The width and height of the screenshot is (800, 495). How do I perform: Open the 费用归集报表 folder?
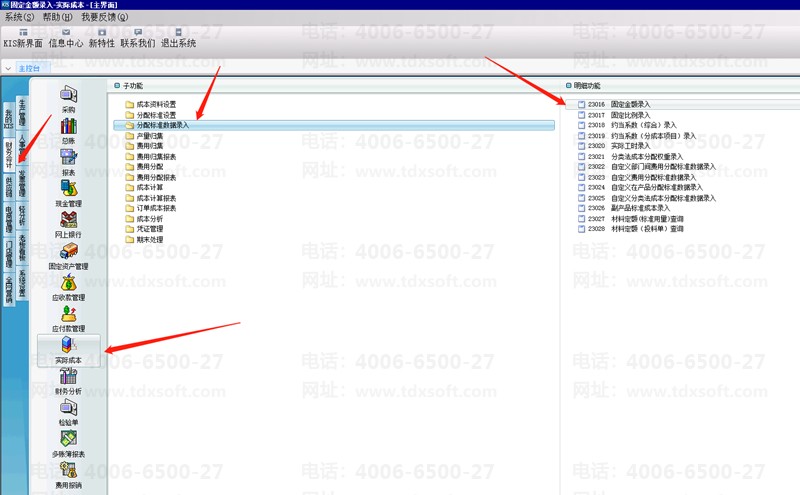[151, 156]
